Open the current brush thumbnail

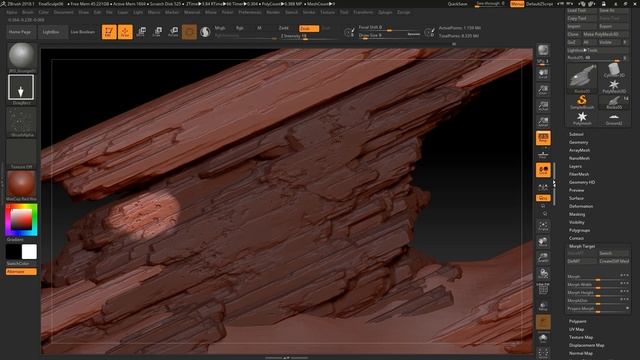[22, 57]
